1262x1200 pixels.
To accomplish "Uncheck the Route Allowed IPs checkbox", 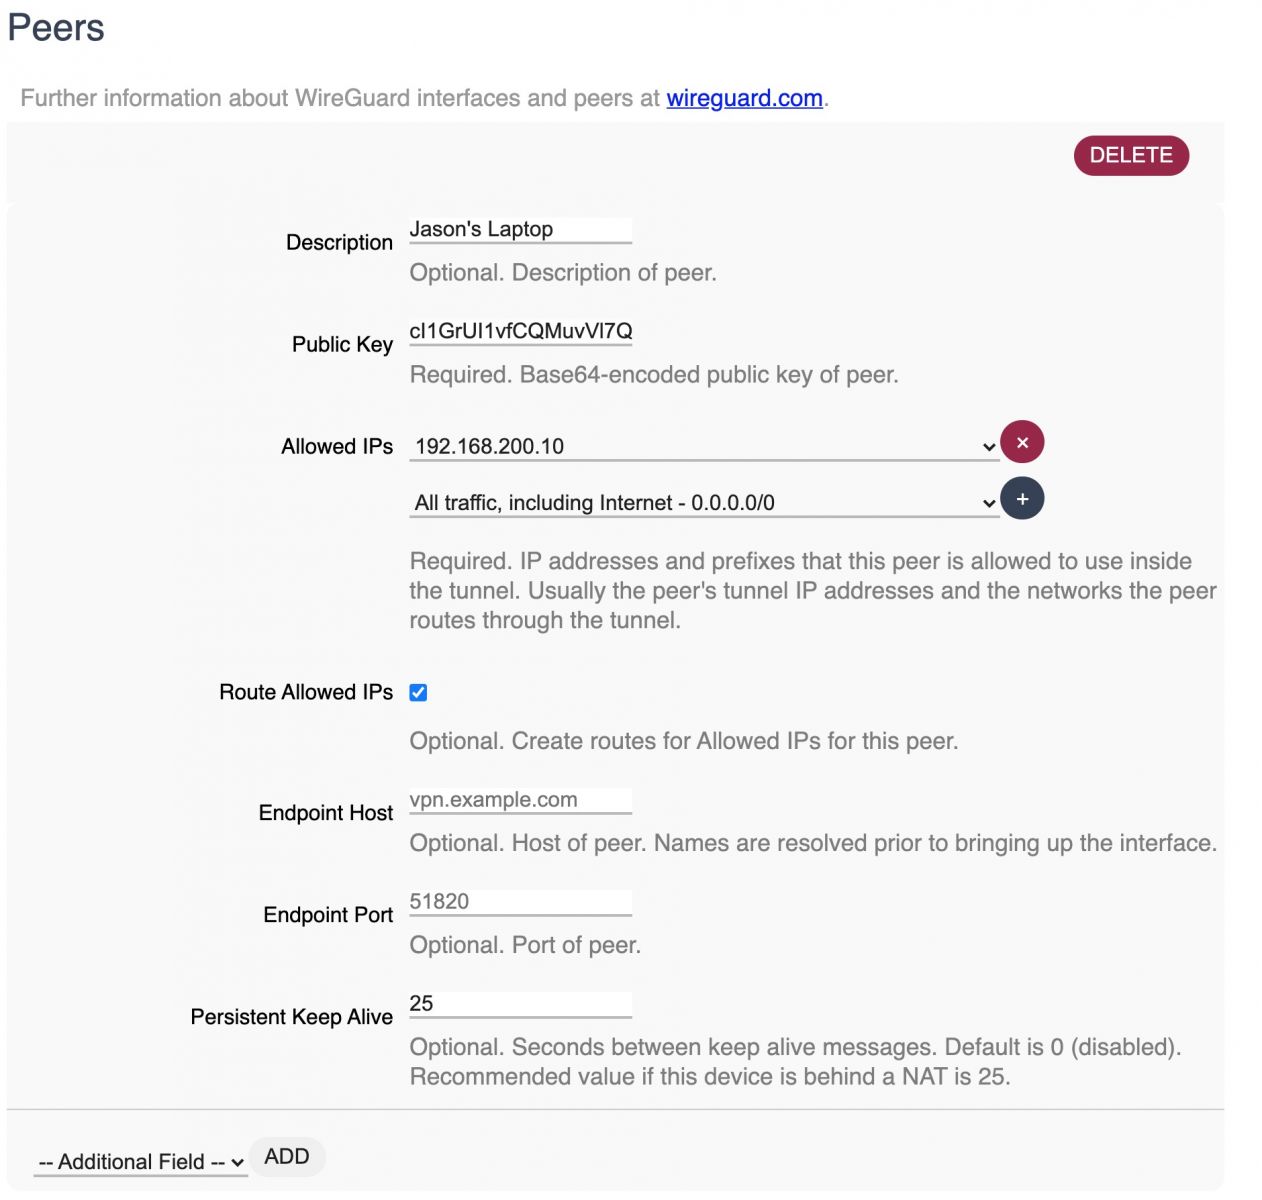I will point(419,692).
